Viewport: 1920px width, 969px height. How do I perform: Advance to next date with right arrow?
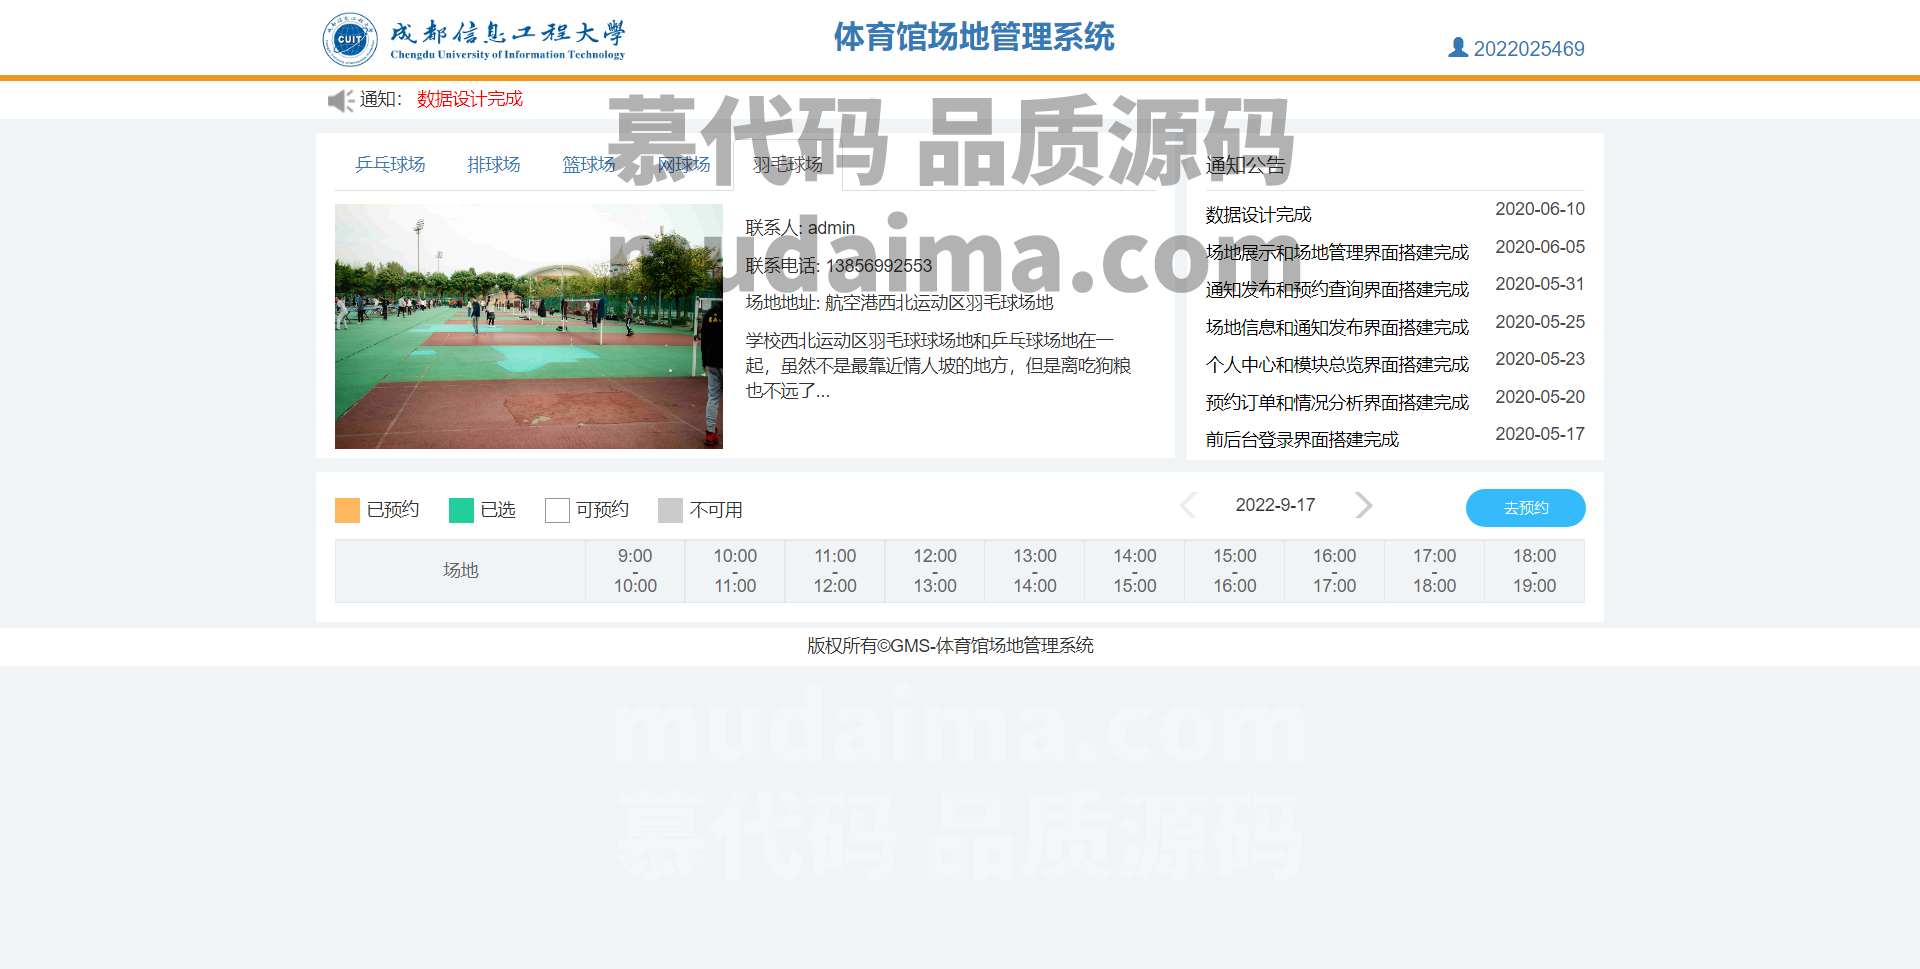tap(1363, 505)
